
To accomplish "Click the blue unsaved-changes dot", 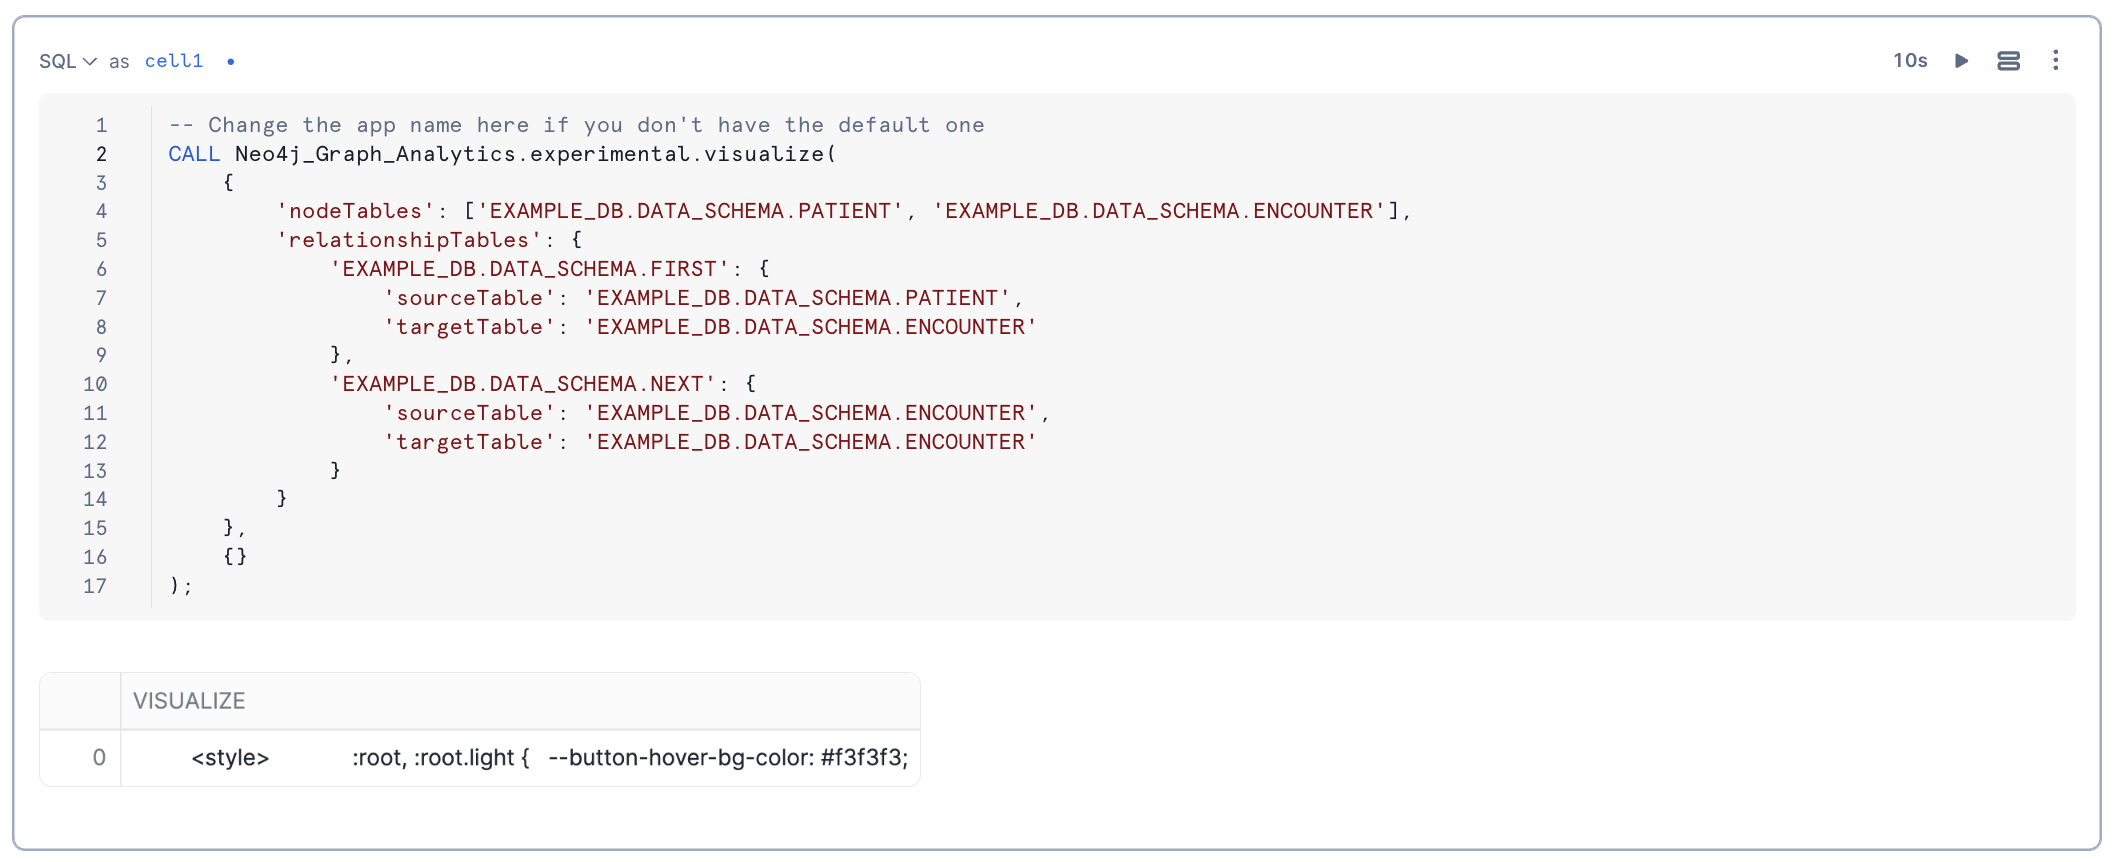I will pyautogui.click(x=231, y=62).
